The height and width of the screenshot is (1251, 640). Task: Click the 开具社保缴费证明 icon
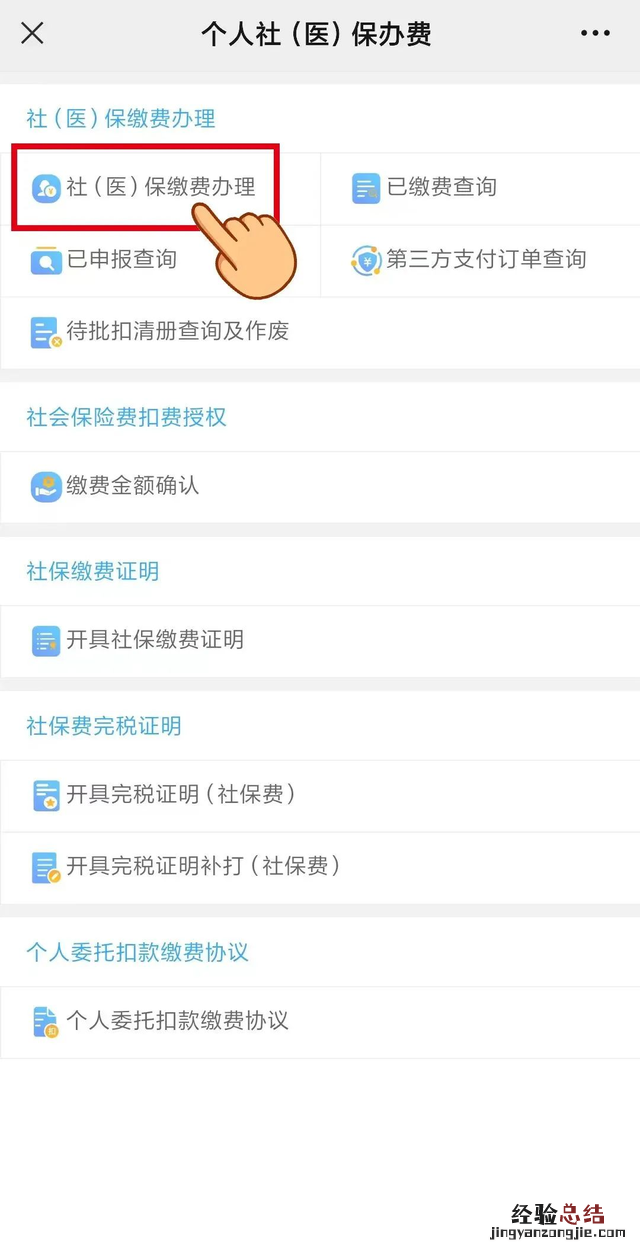pyautogui.click(x=46, y=641)
